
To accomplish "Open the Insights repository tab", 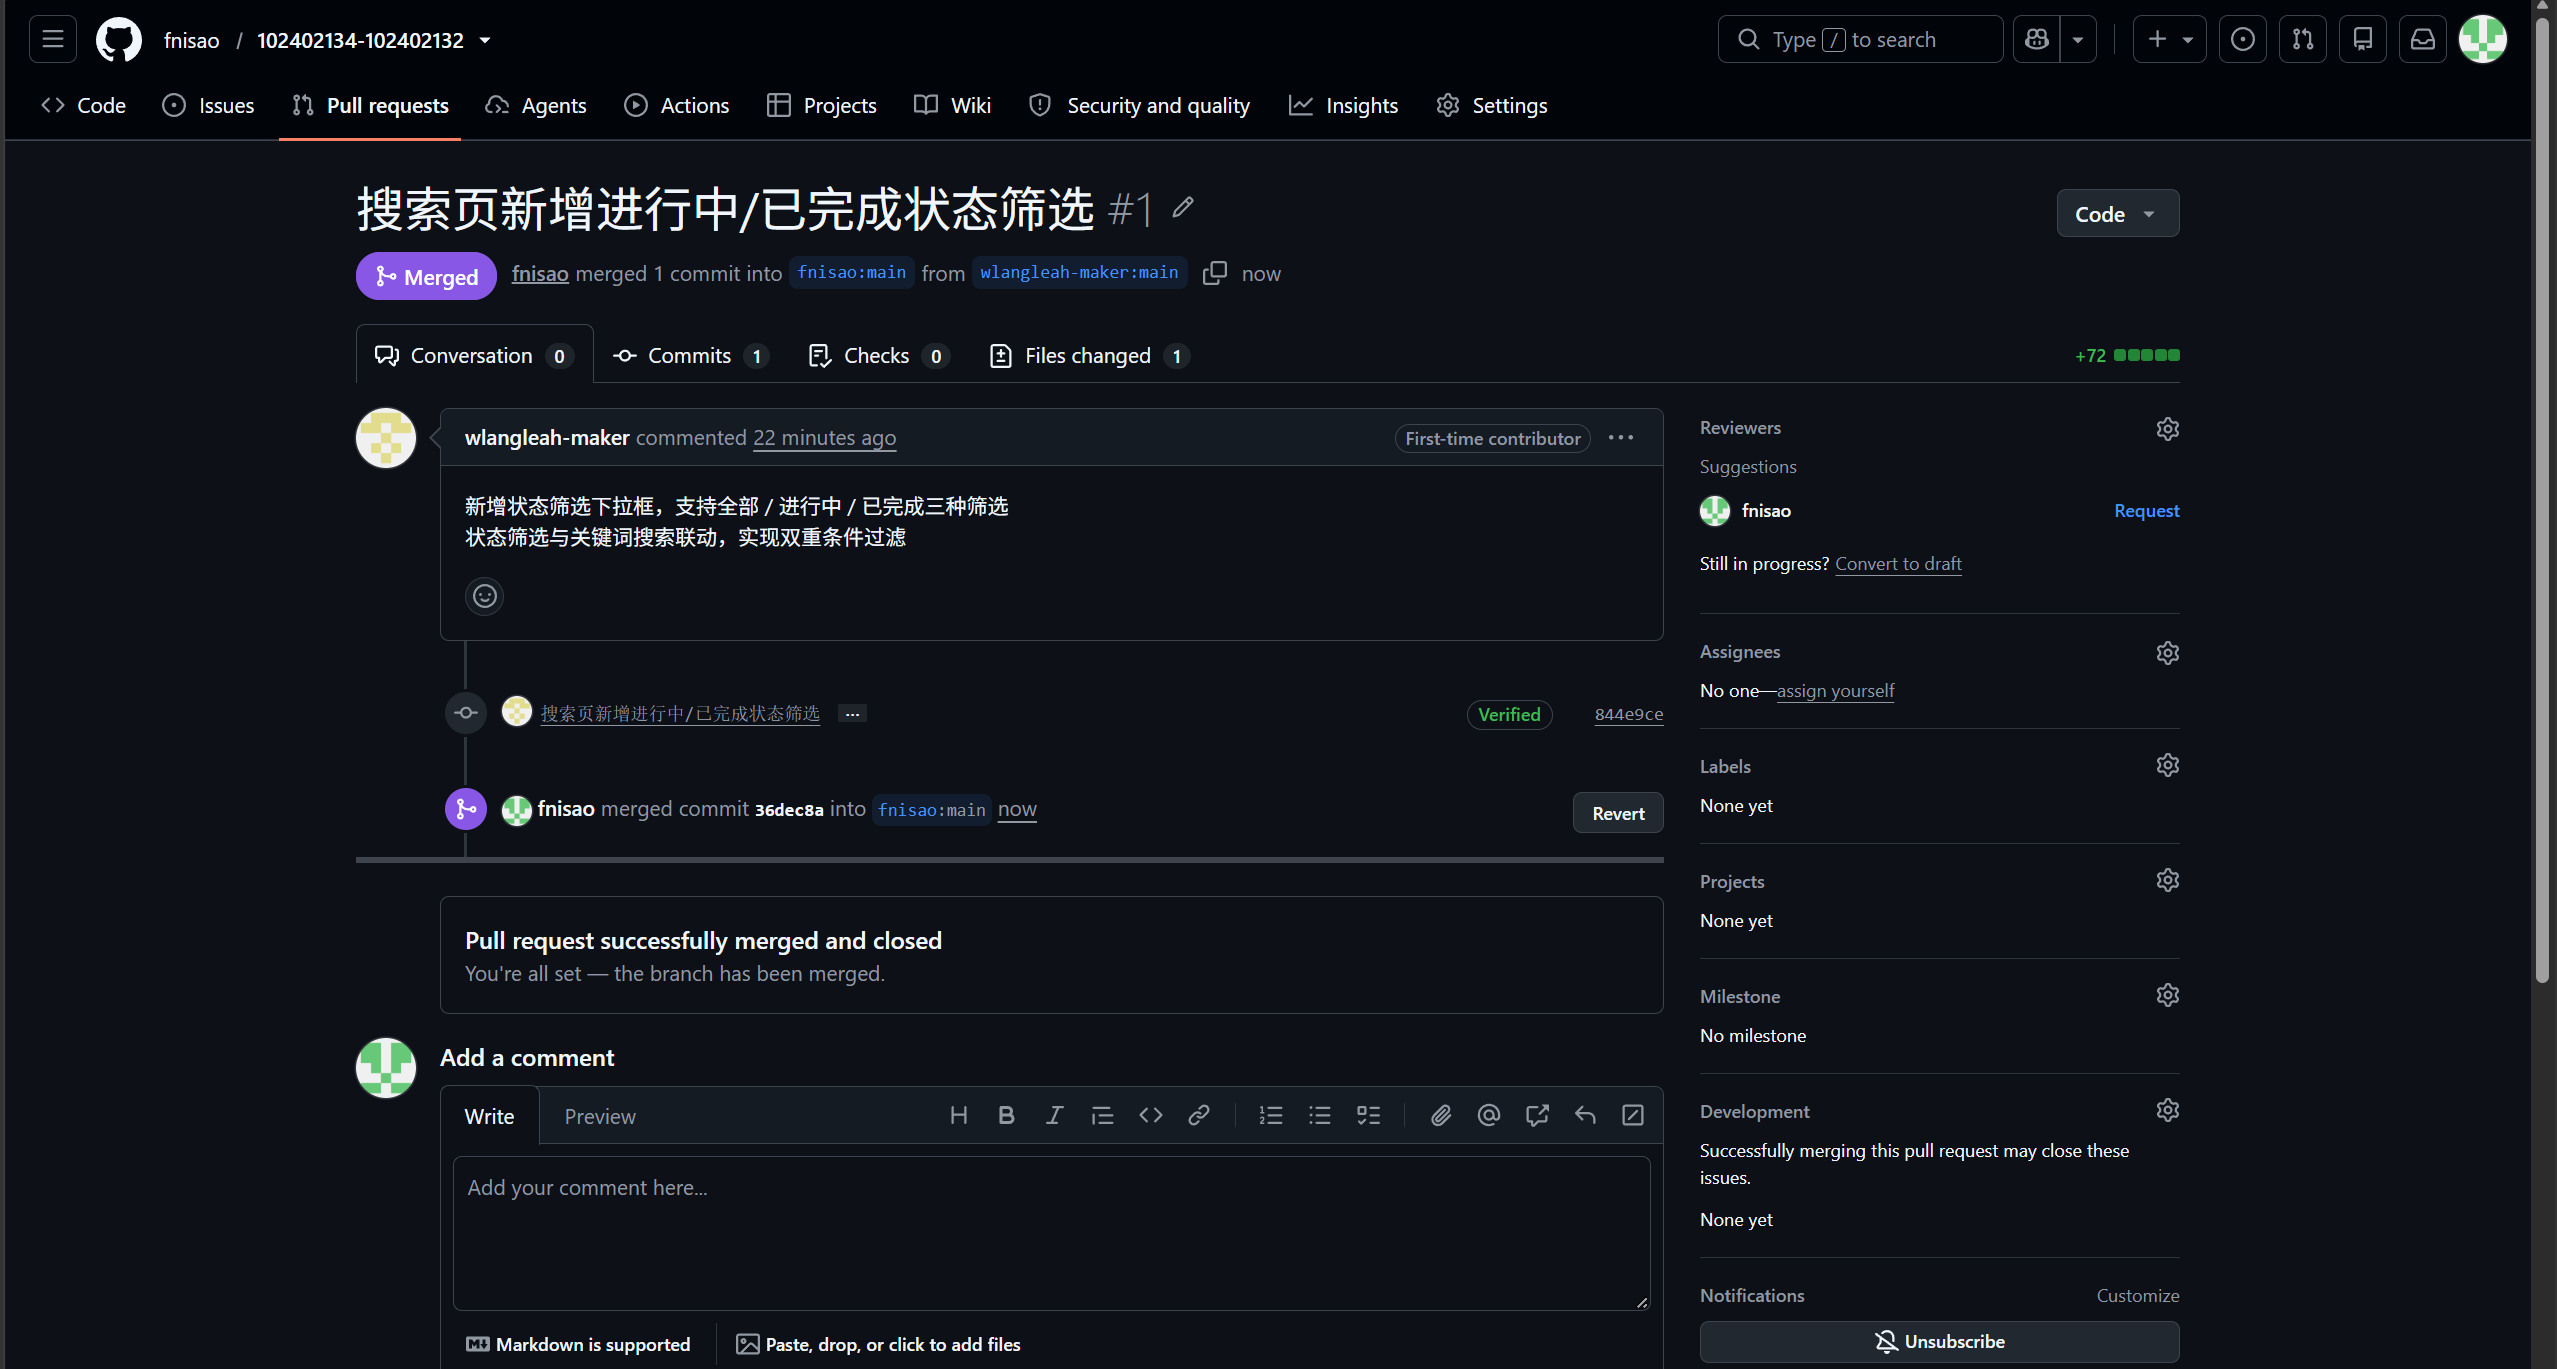I will [x=1343, y=106].
